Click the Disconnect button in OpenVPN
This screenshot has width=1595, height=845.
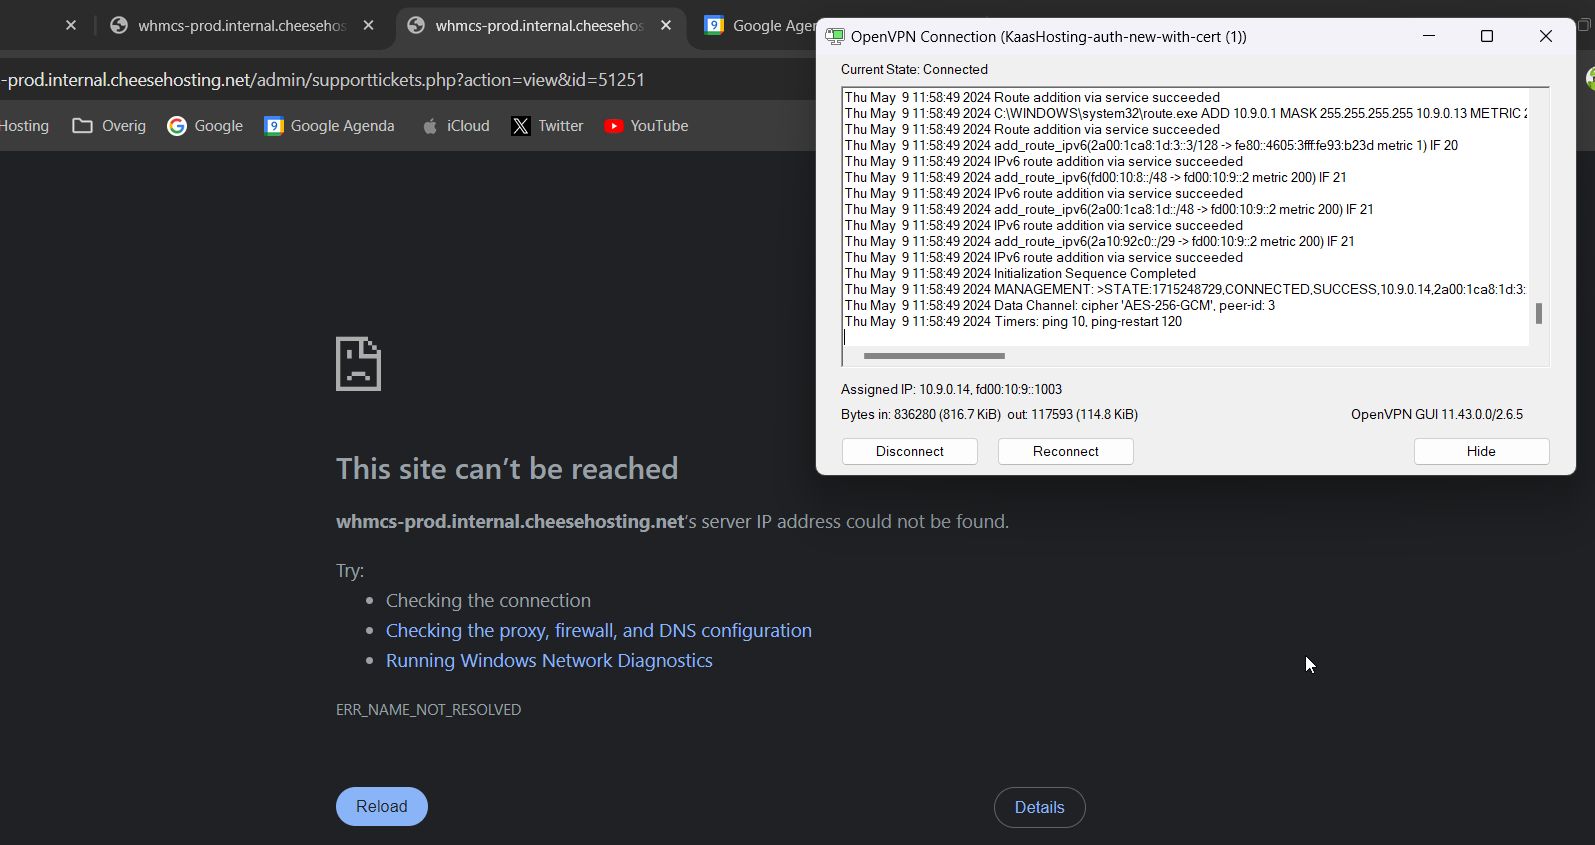pyautogui.click(x=909, y=451)
